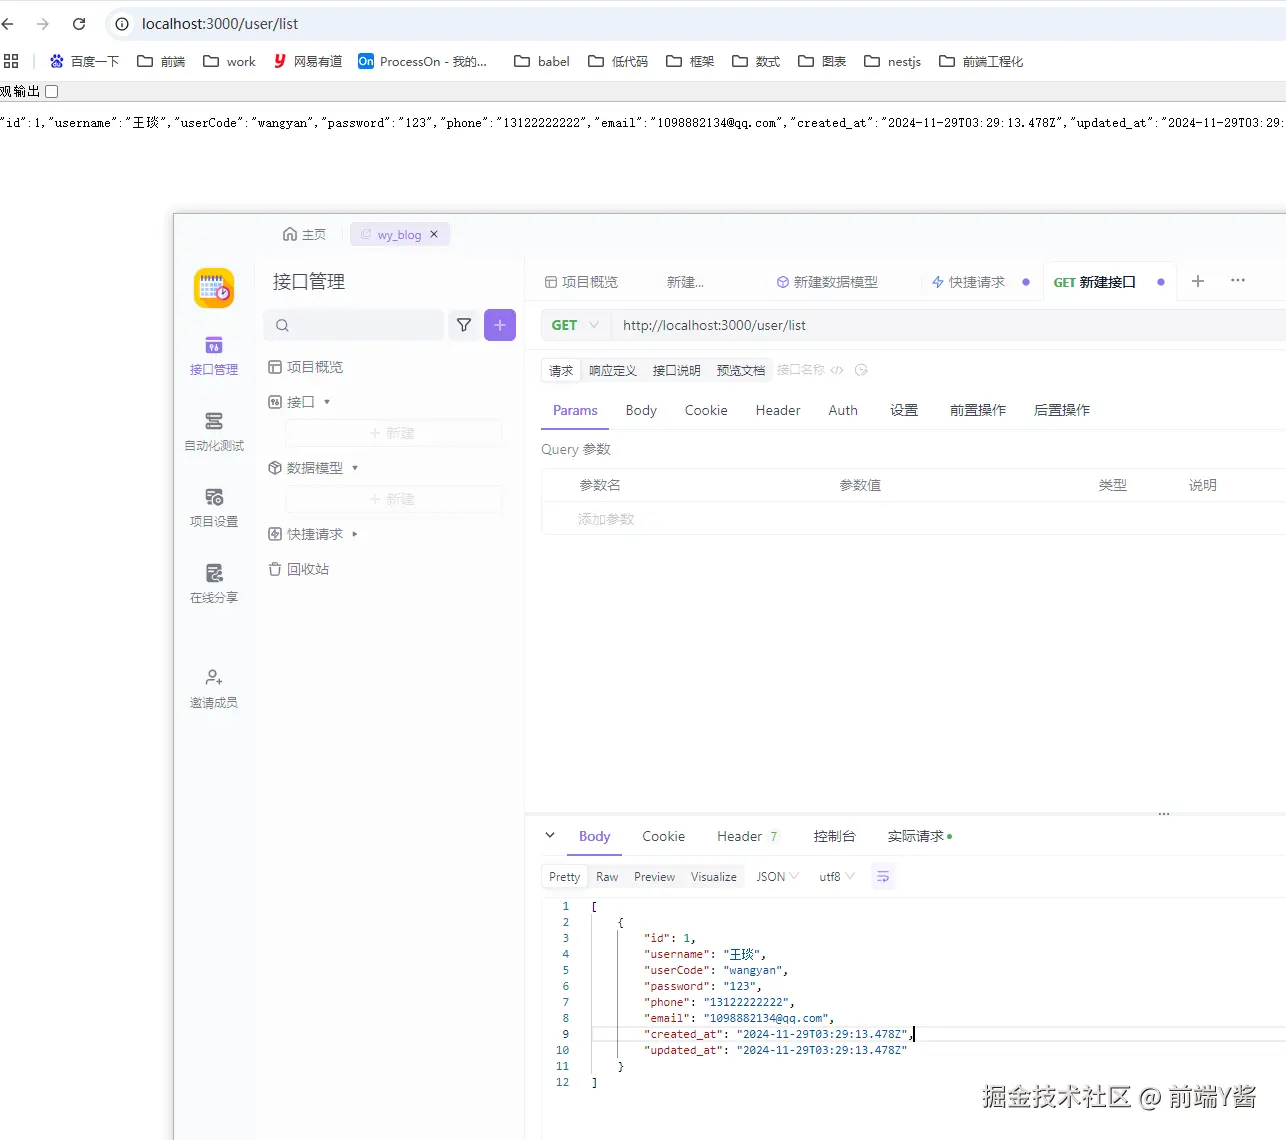Open the 低代码 bookmark folder

tap(618, 61)
